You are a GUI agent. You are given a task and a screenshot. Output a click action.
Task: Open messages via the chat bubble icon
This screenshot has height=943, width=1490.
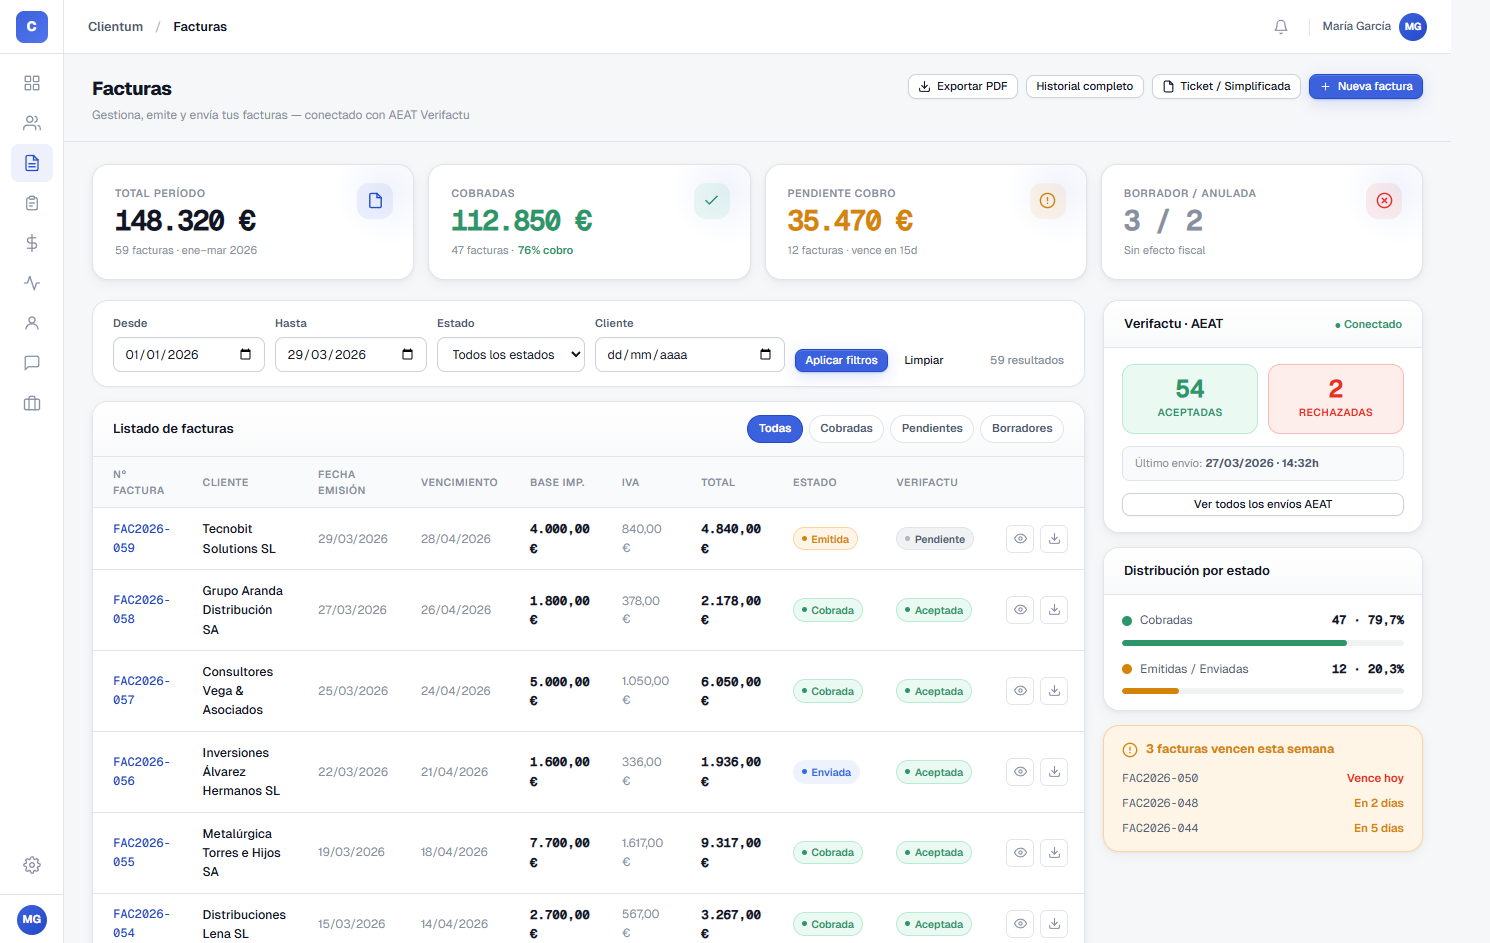coord(31,363)
